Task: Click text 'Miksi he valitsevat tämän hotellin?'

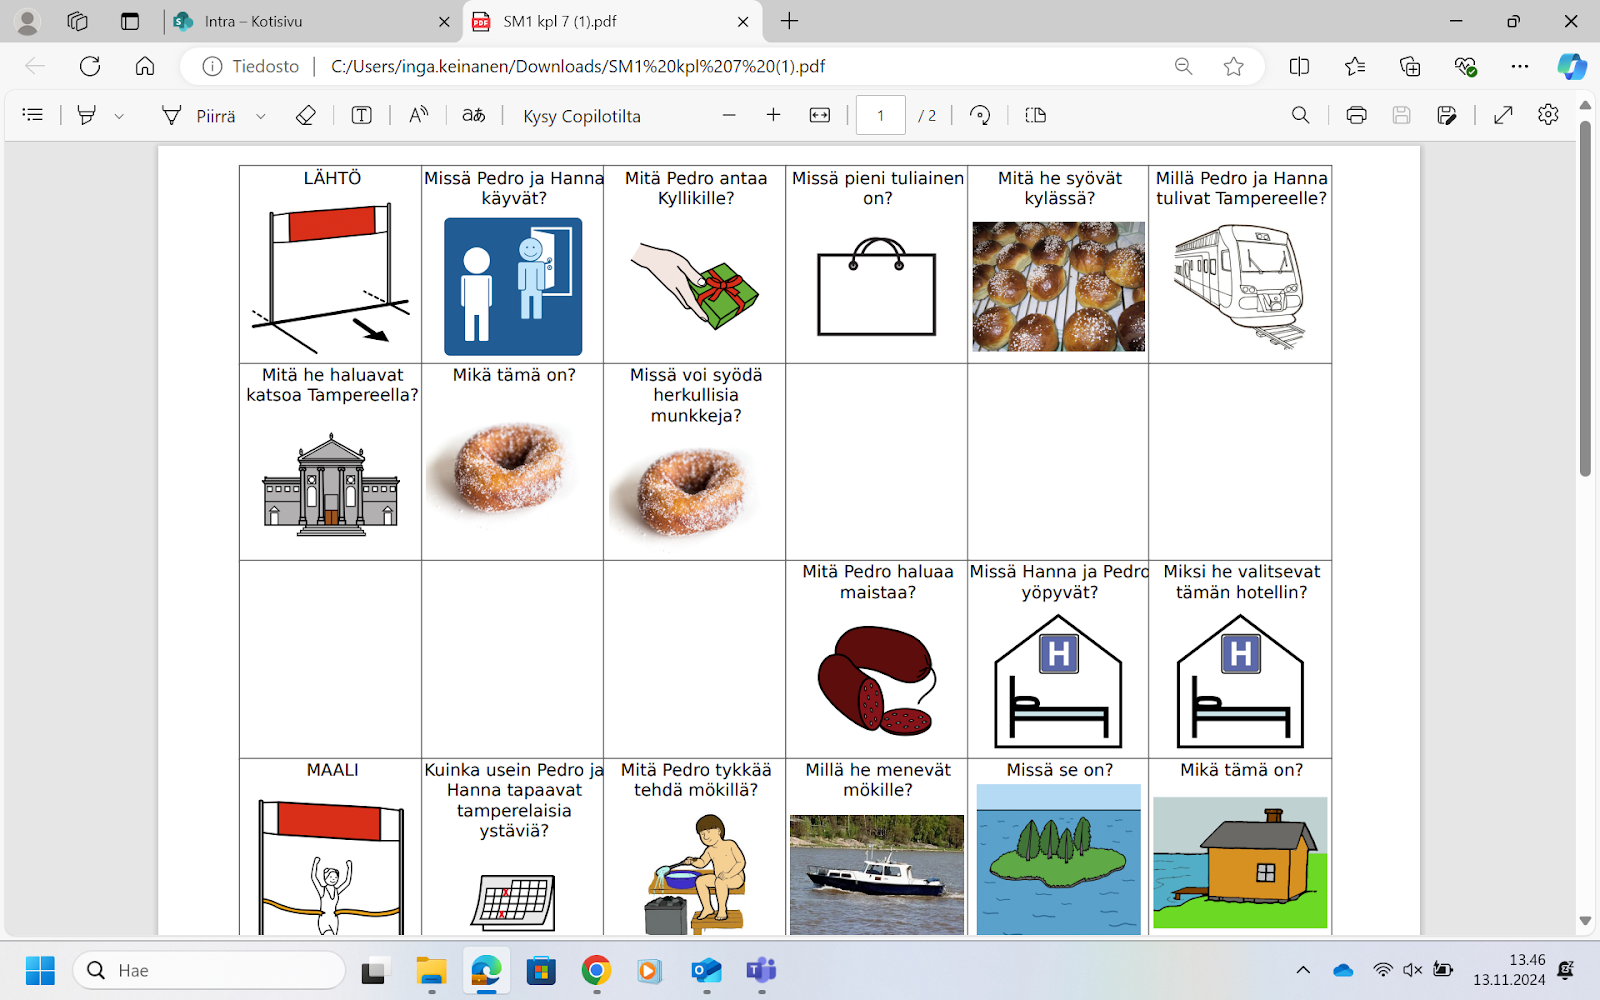Action: [1241, 582]
